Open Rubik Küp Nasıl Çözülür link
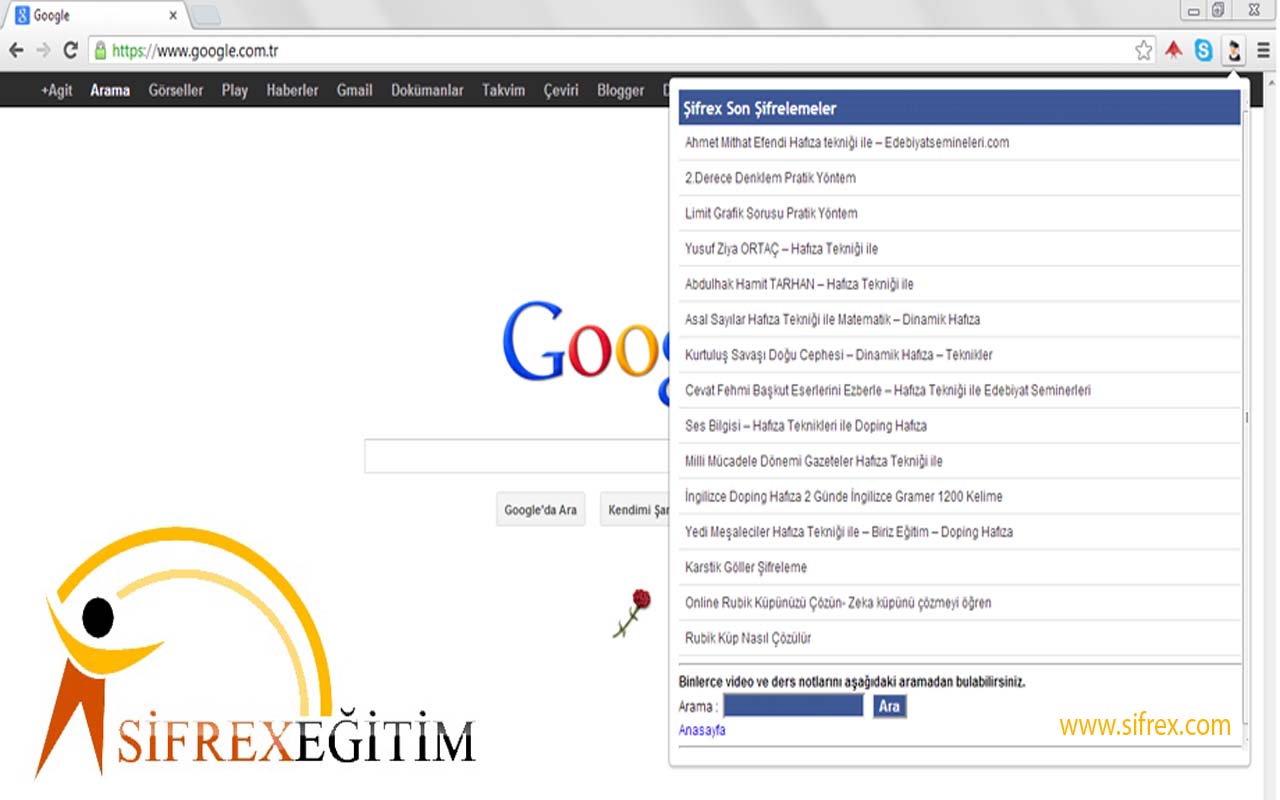The image size is (1280, 800). [x=748, y=638]
